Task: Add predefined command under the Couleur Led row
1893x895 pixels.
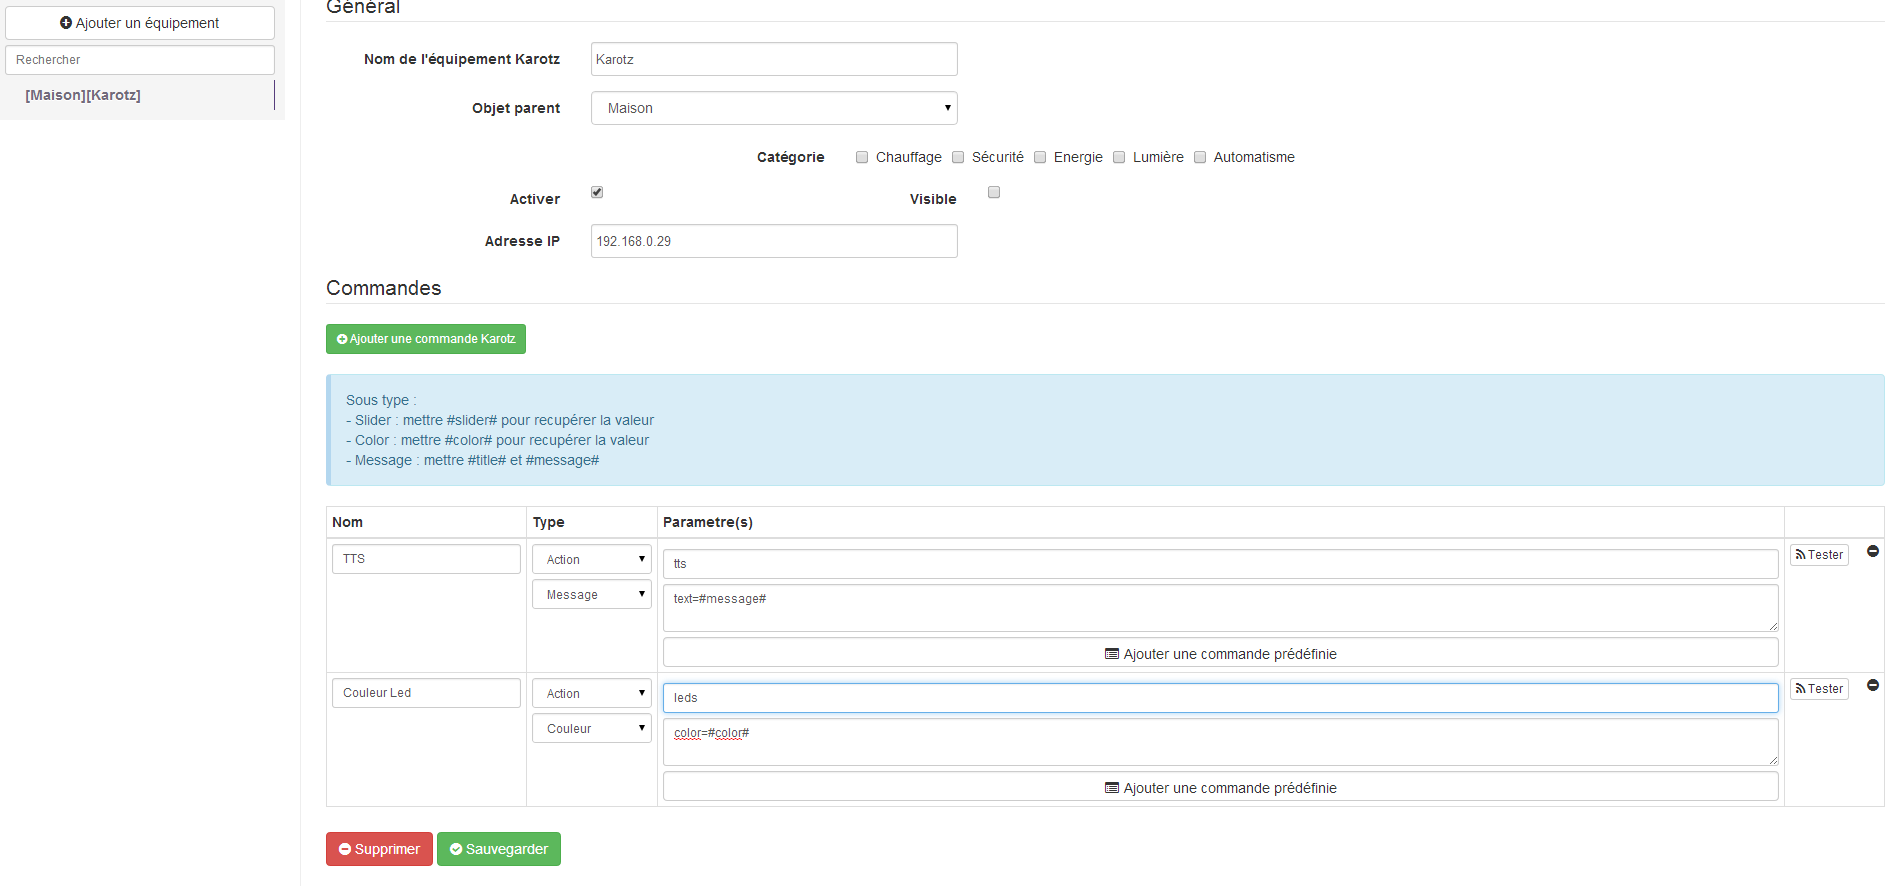Action: (1220, 788)
